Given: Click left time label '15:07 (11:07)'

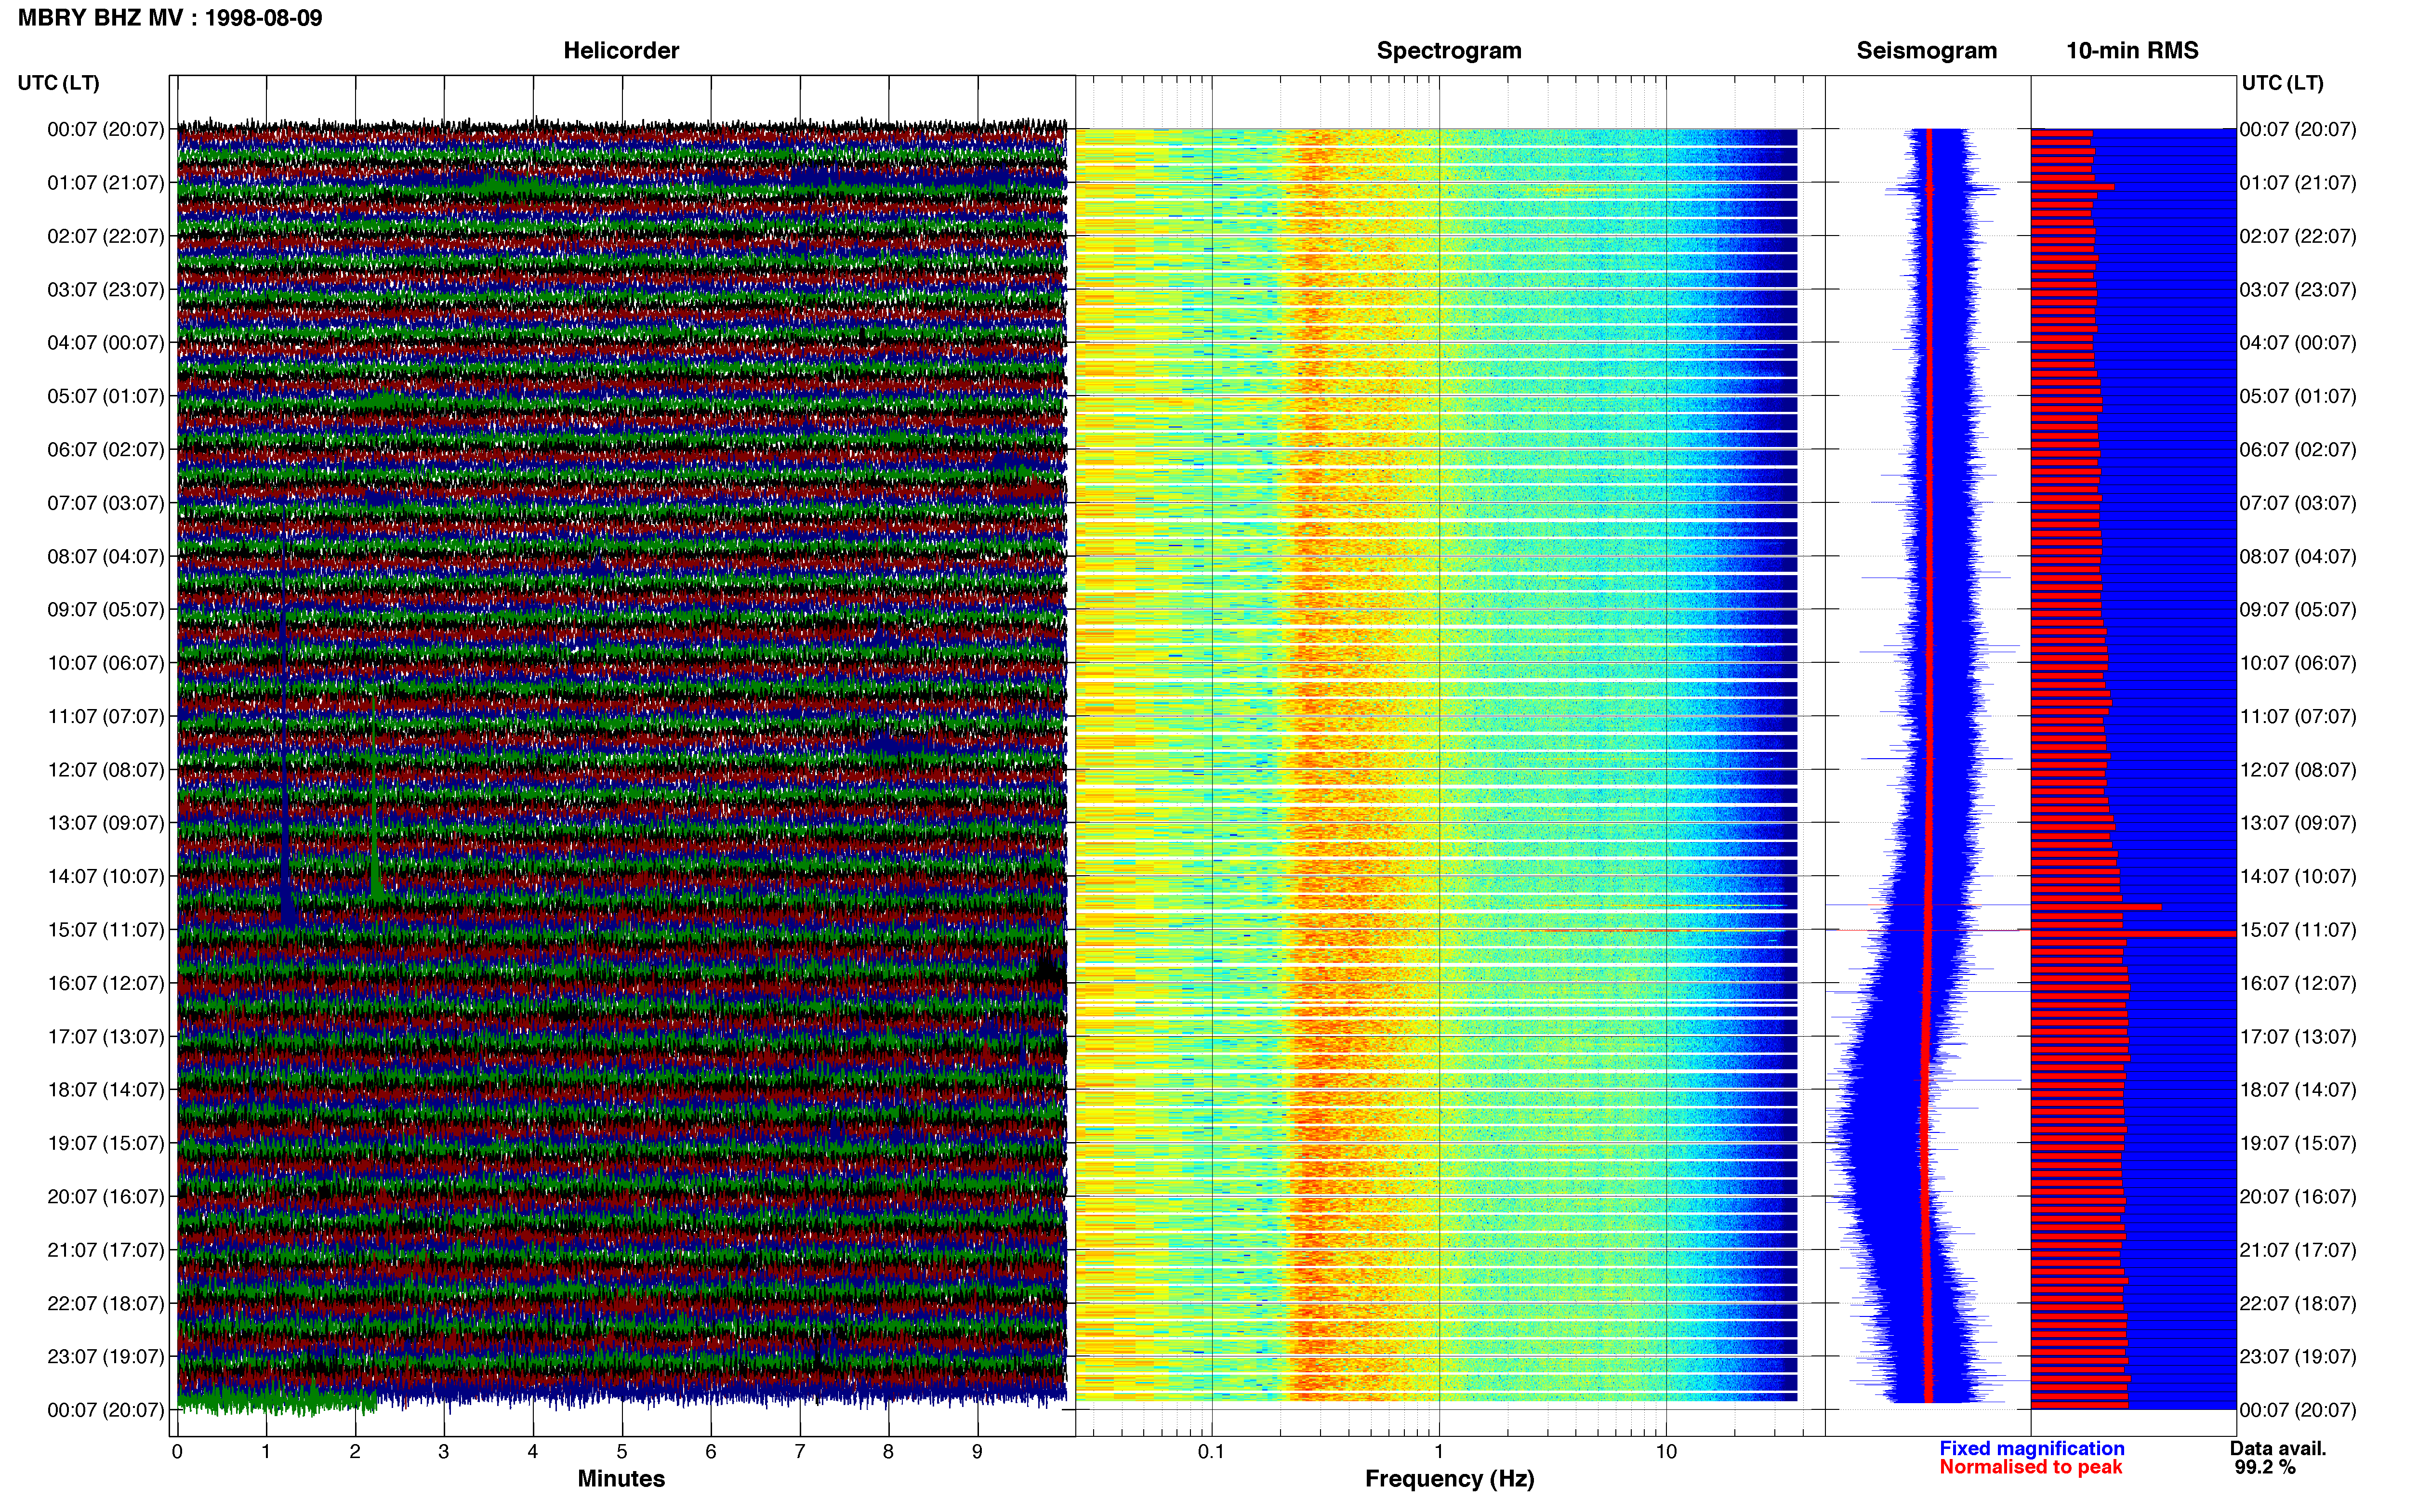Looking at the screenshot, I should (105, 930).
